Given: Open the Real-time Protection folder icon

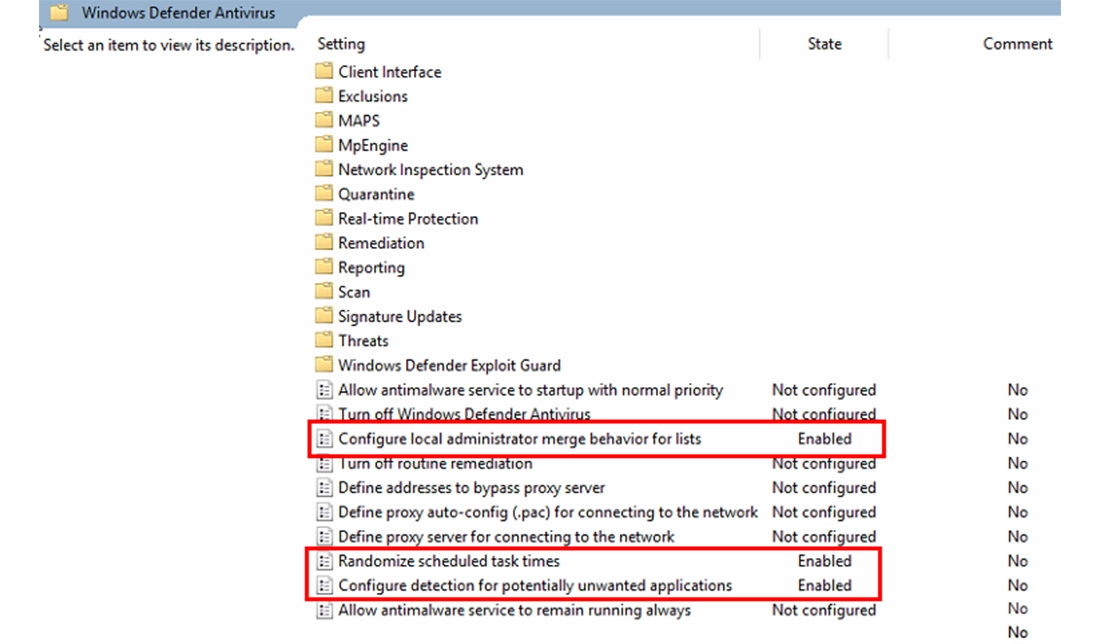Looking at the screenshot, I should (x=324, y=218).
